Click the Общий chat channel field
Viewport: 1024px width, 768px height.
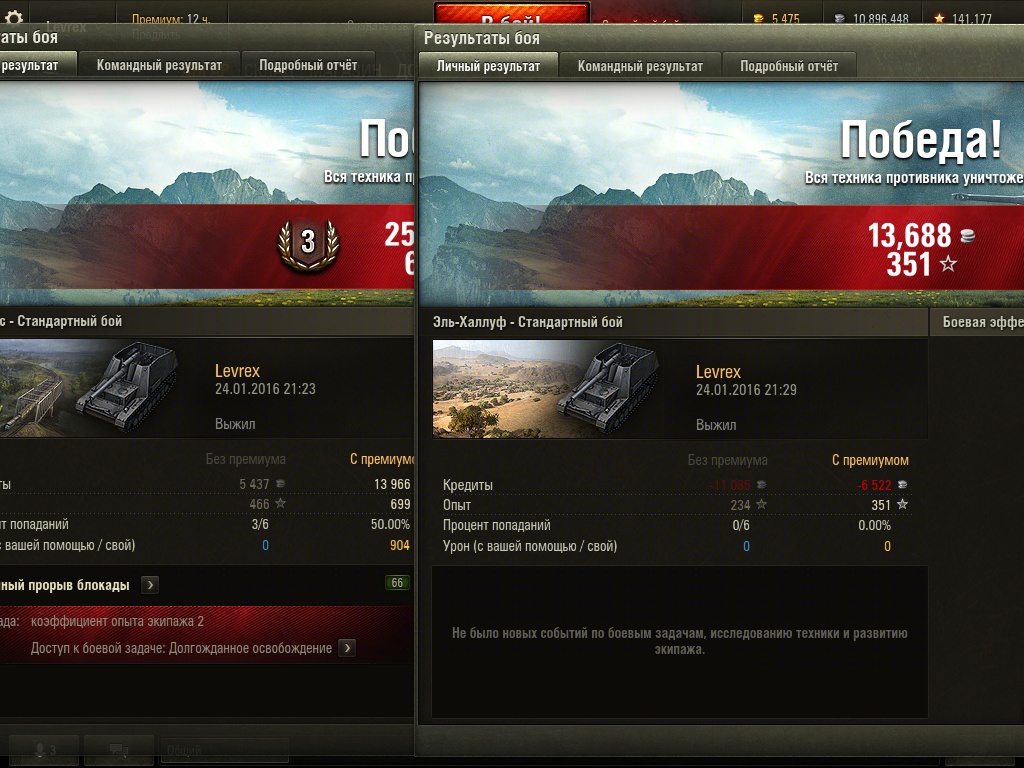point(224,750)
